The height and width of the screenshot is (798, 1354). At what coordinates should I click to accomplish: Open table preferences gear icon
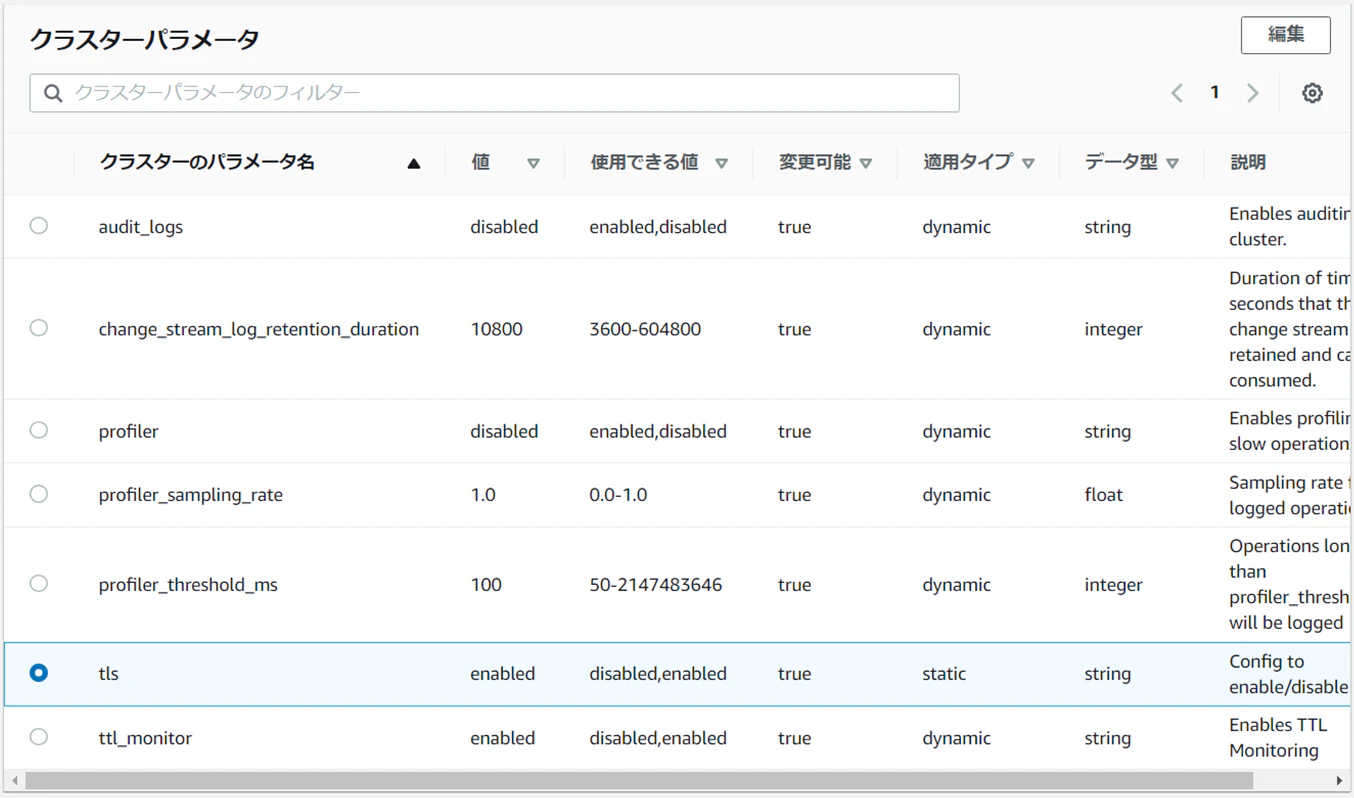[x=1312, y=93]
